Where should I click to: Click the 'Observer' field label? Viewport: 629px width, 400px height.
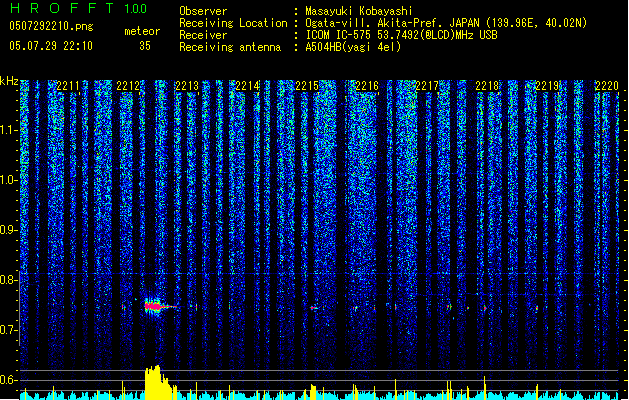coord(203,11)
